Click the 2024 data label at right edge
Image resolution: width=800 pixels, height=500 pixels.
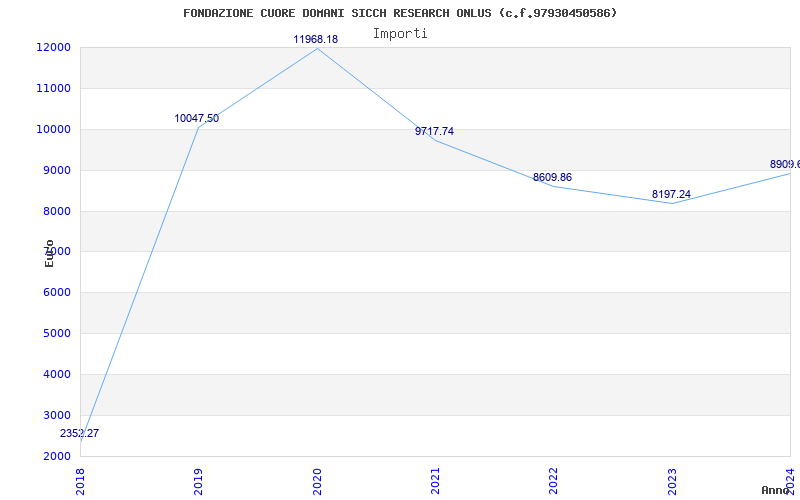click(785, 164)
